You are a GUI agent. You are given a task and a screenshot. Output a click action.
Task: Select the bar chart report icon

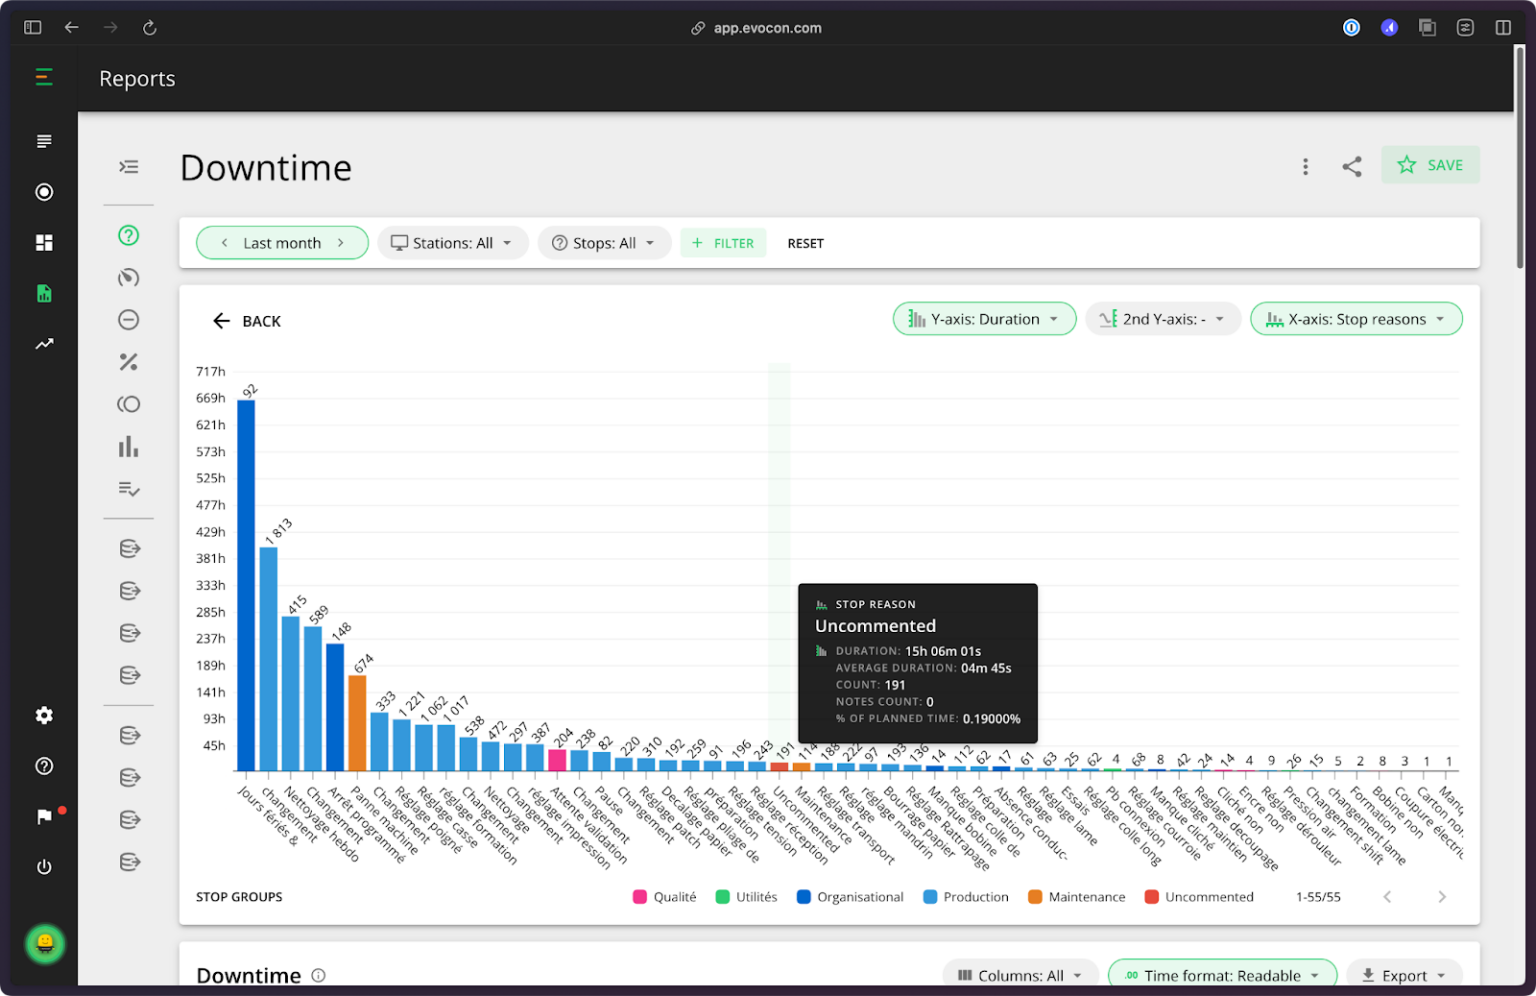[x=129, y=447]
